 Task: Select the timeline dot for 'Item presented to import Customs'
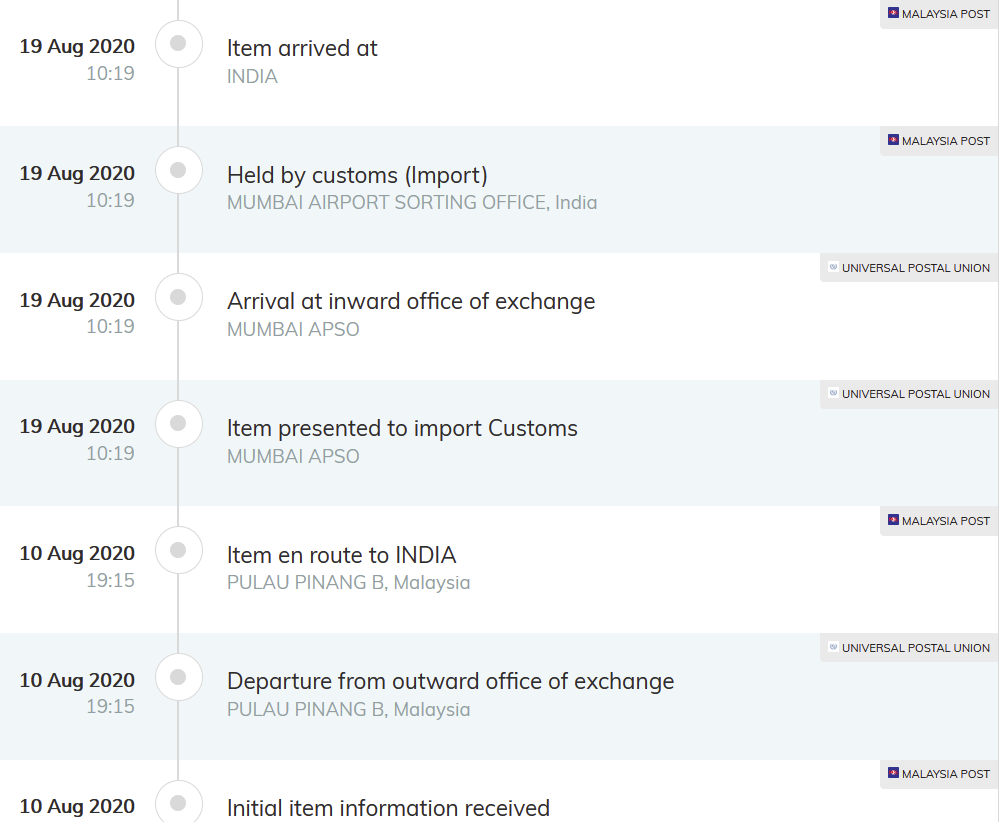pyautogui.click(x=179, y=424)
